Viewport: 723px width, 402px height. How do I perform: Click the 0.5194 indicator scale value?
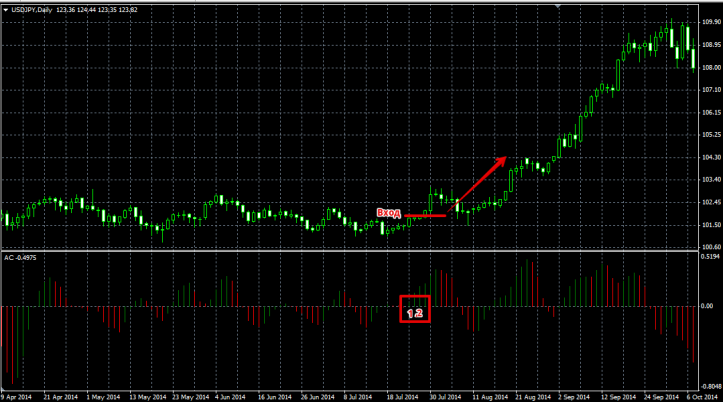(711, 260)
